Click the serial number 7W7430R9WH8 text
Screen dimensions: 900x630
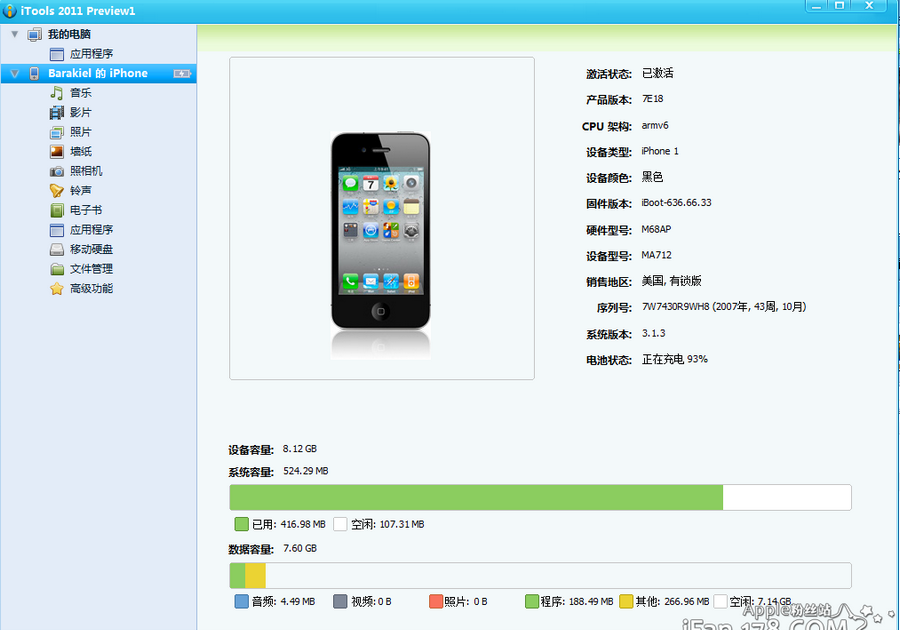[676, 307]
